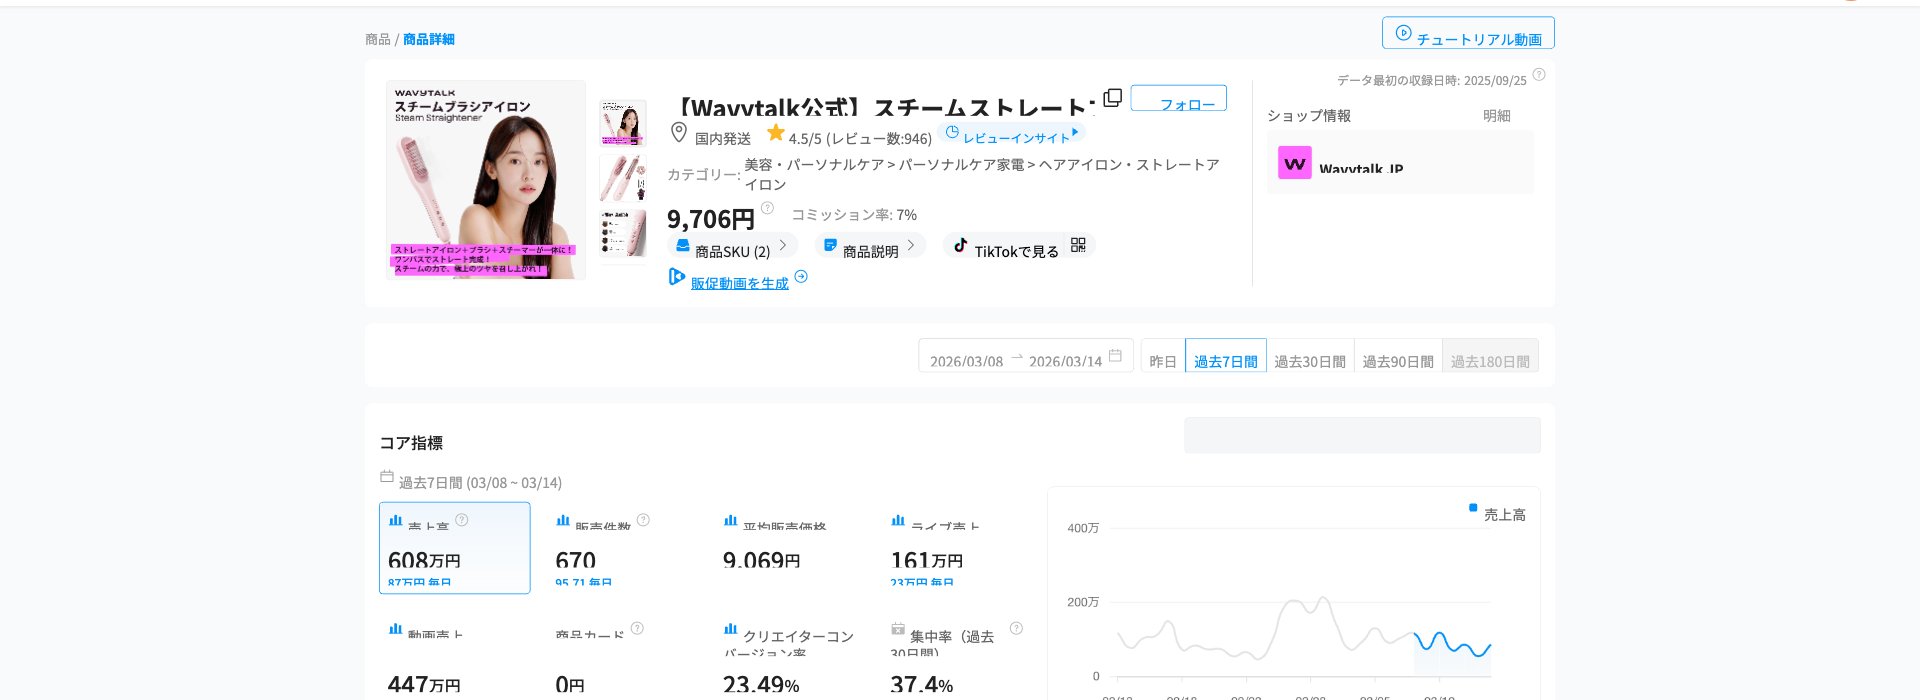The image size is (1920, 700).
Task: Click the bar chart icon on クリエイターコンバージョン率
Action: click(x=730, y=629)
